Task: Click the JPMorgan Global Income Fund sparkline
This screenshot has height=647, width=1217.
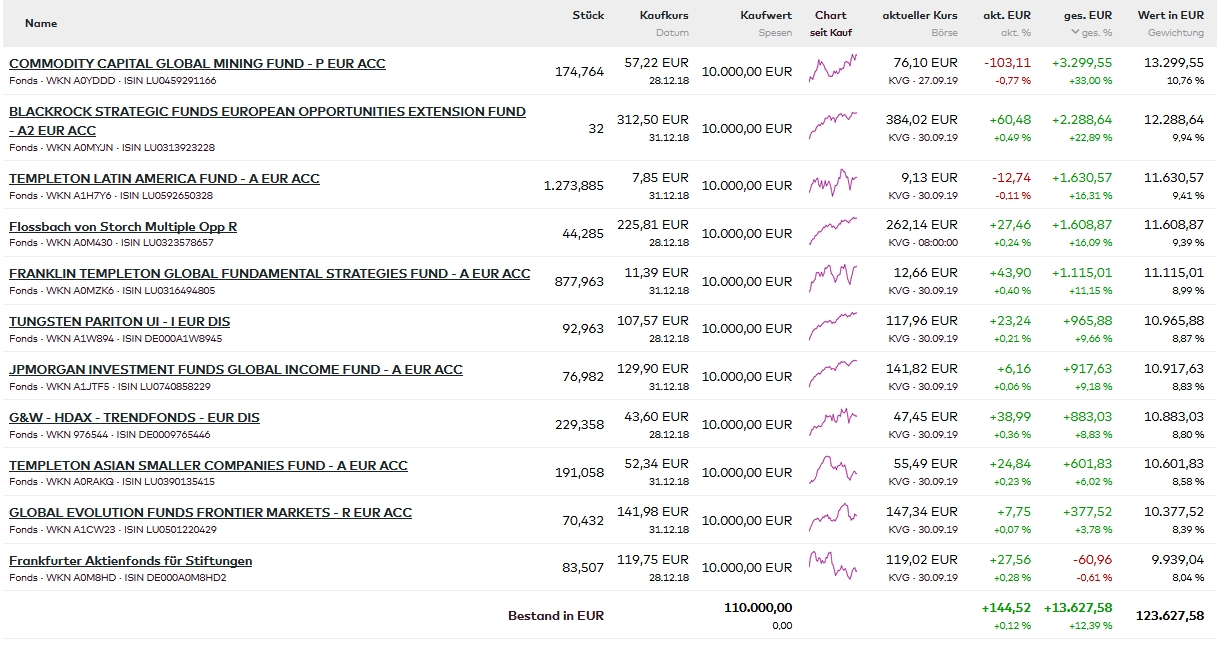Action: click(x=832, y=375)
